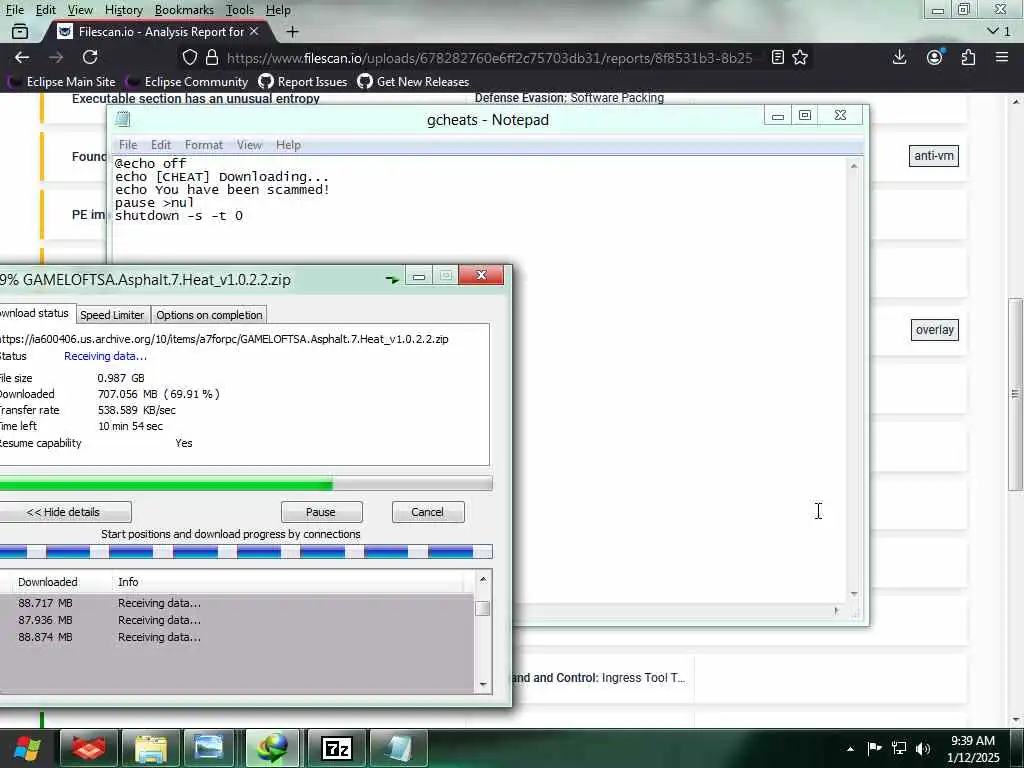This screenshot has width=1024, height=768.
Task: Open the red taskbar app icon
Action: pos(89,748)
